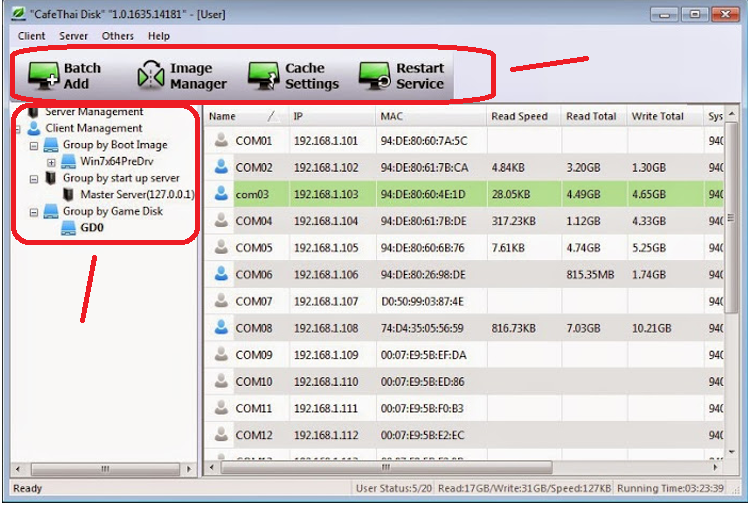Select Client Management tree label
748x505 pixels.
[x=94, y=128]
